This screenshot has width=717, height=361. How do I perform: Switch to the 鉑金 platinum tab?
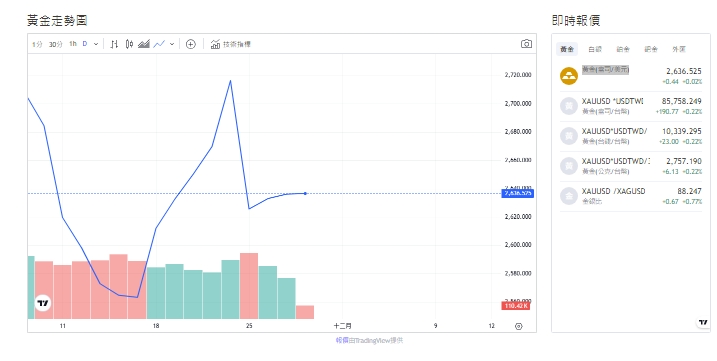click(x=623, y=49)
